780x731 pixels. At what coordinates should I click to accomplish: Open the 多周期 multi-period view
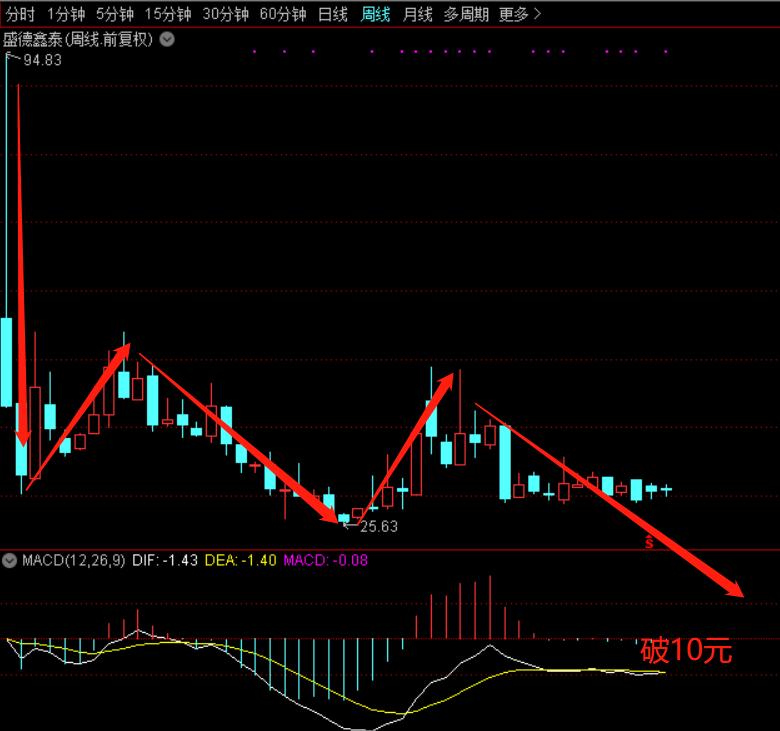pos(466,14)
